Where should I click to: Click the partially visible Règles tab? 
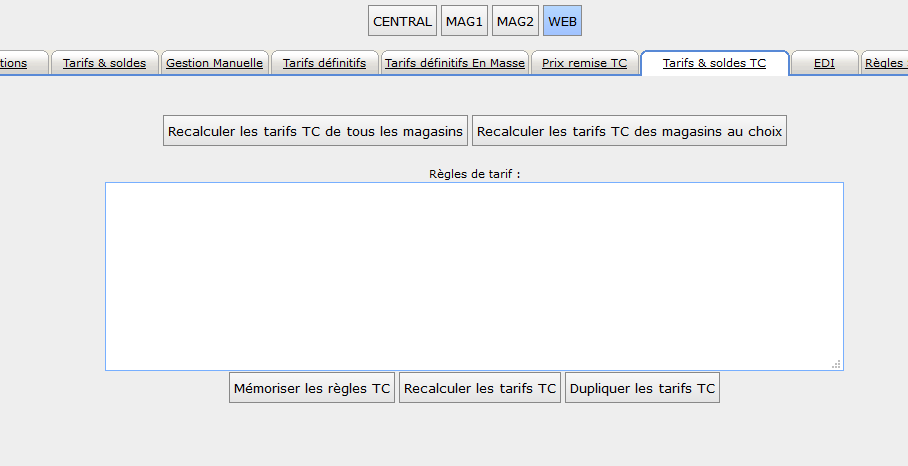[x=886, y=63]
